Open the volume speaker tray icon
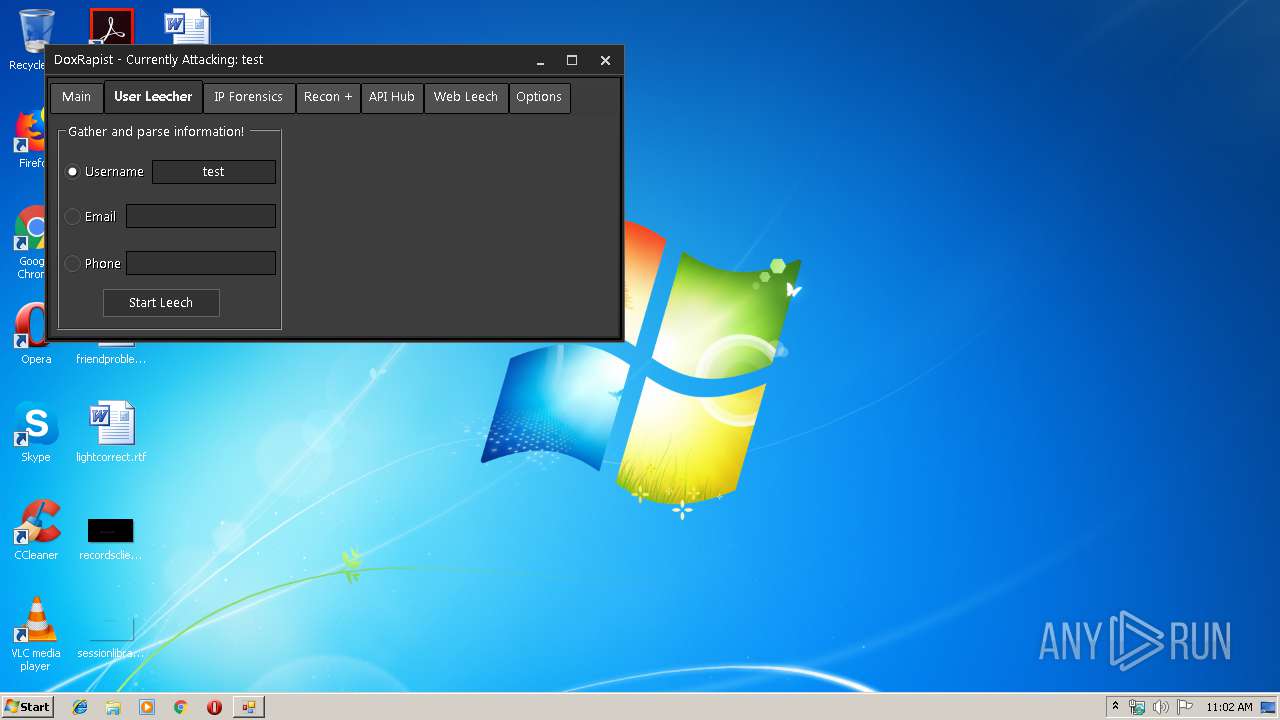This screenshot has width=1280, height=720. coord(1161,707)
